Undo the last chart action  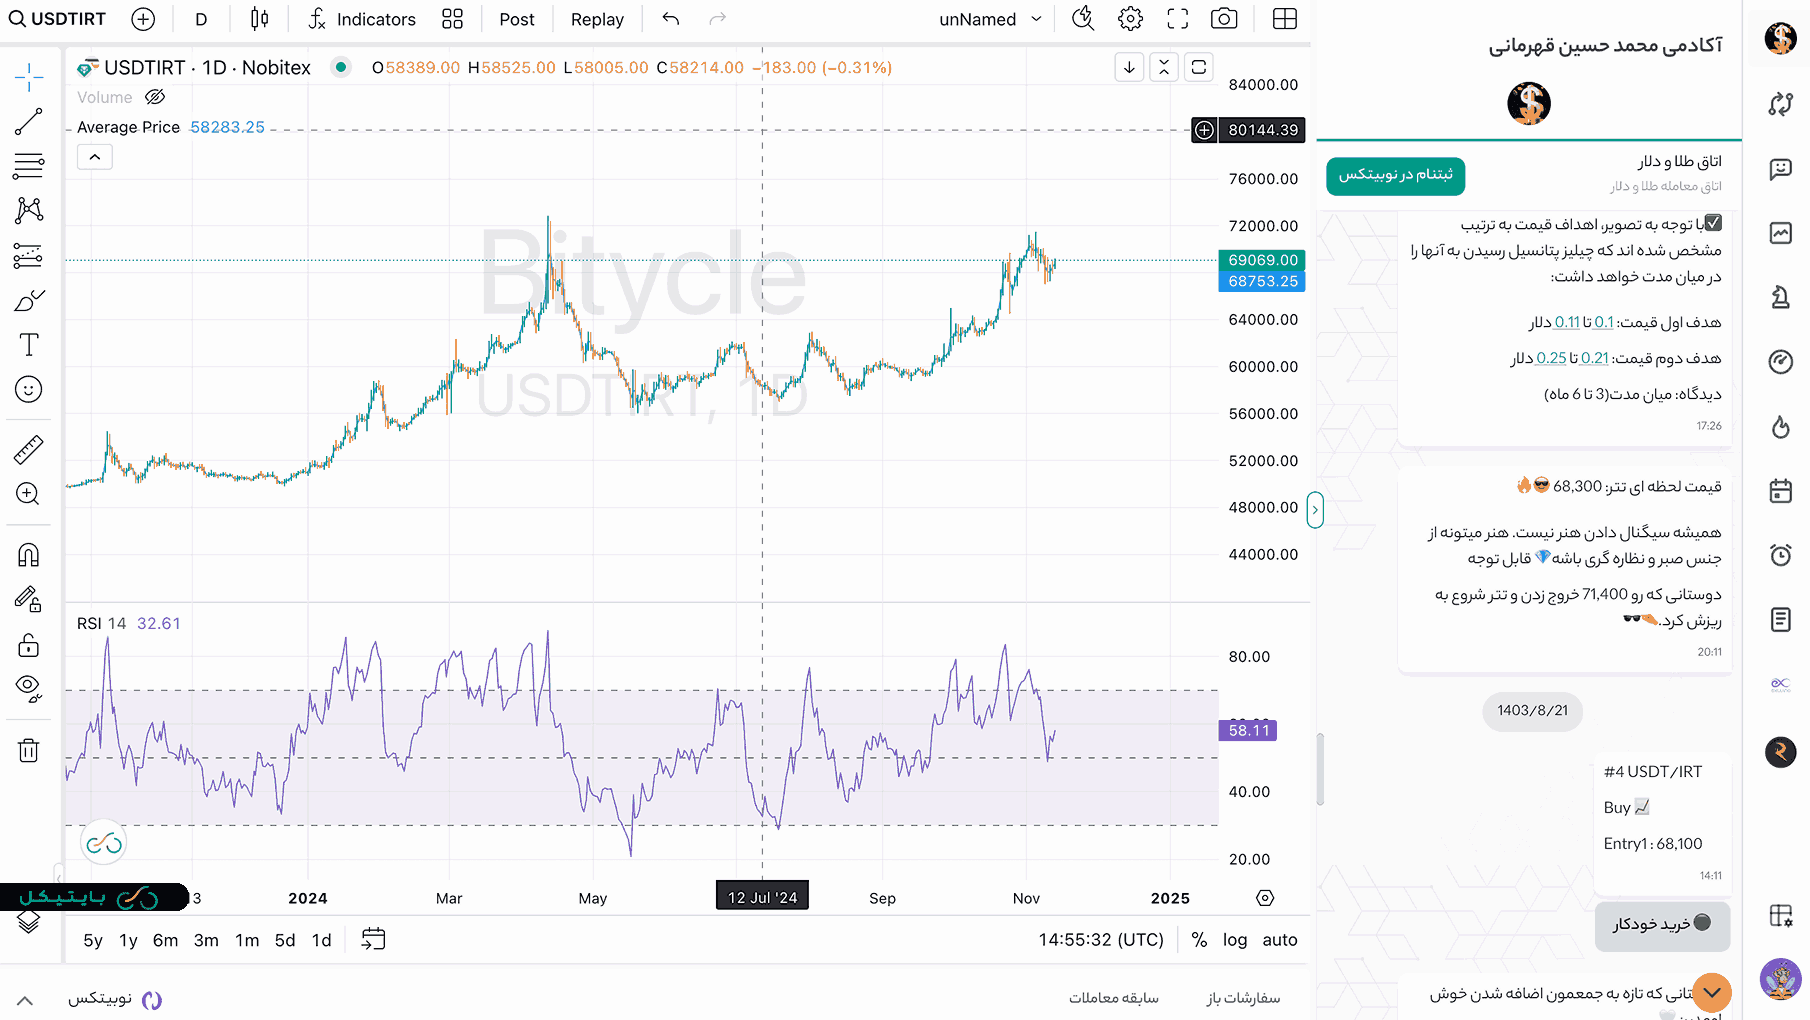click(x=671, y=19)
